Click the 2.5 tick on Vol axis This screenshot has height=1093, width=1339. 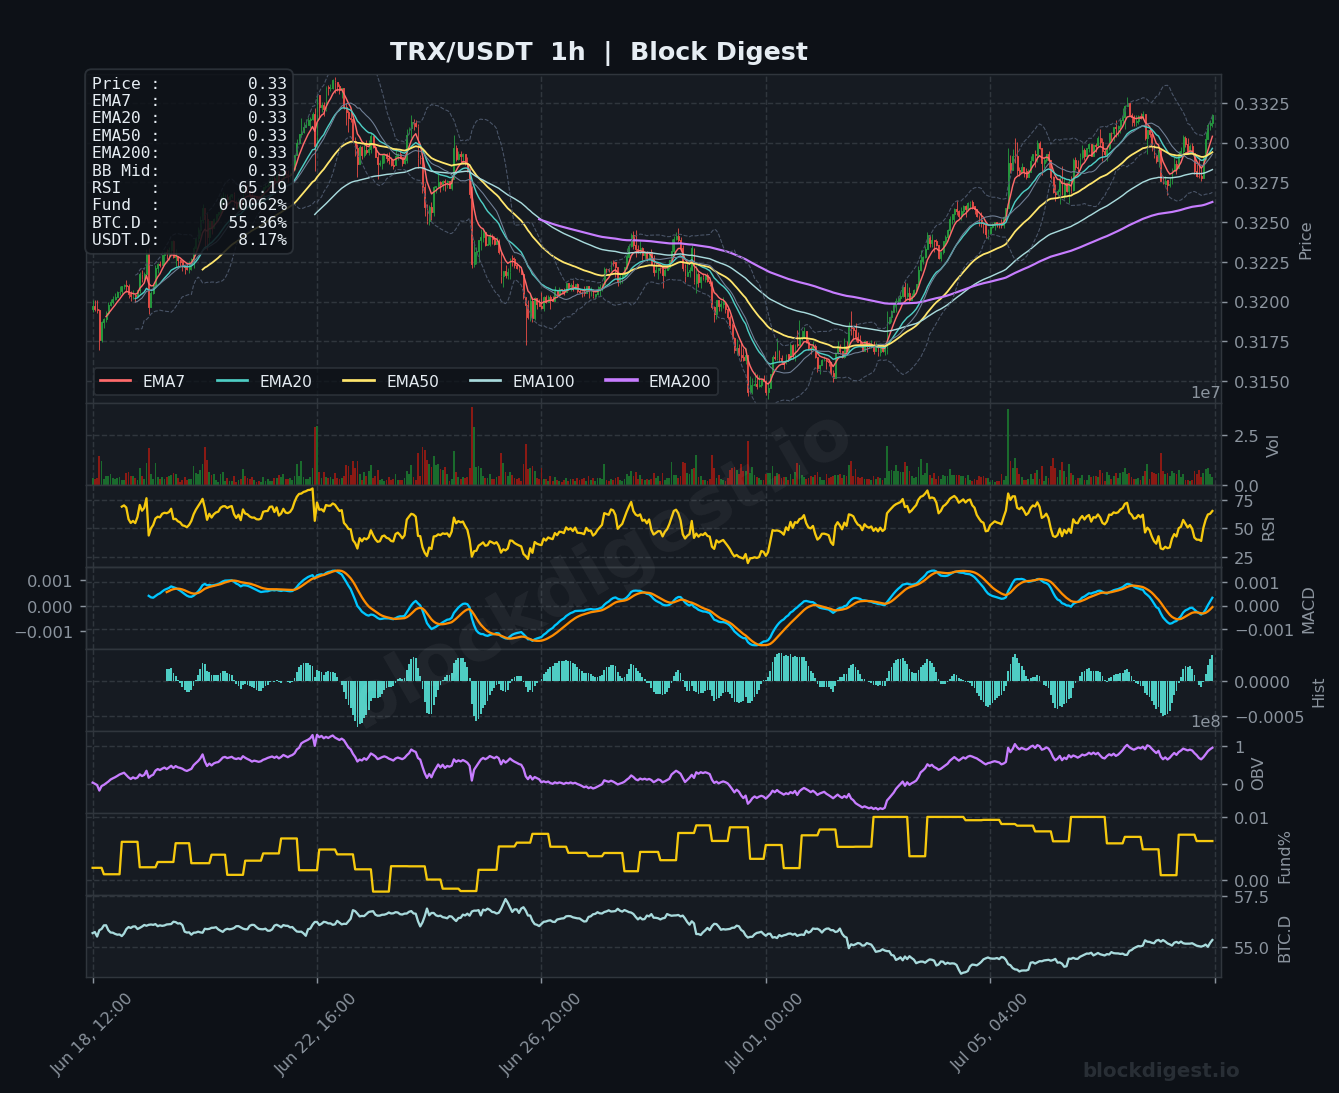click(1246, 436)
